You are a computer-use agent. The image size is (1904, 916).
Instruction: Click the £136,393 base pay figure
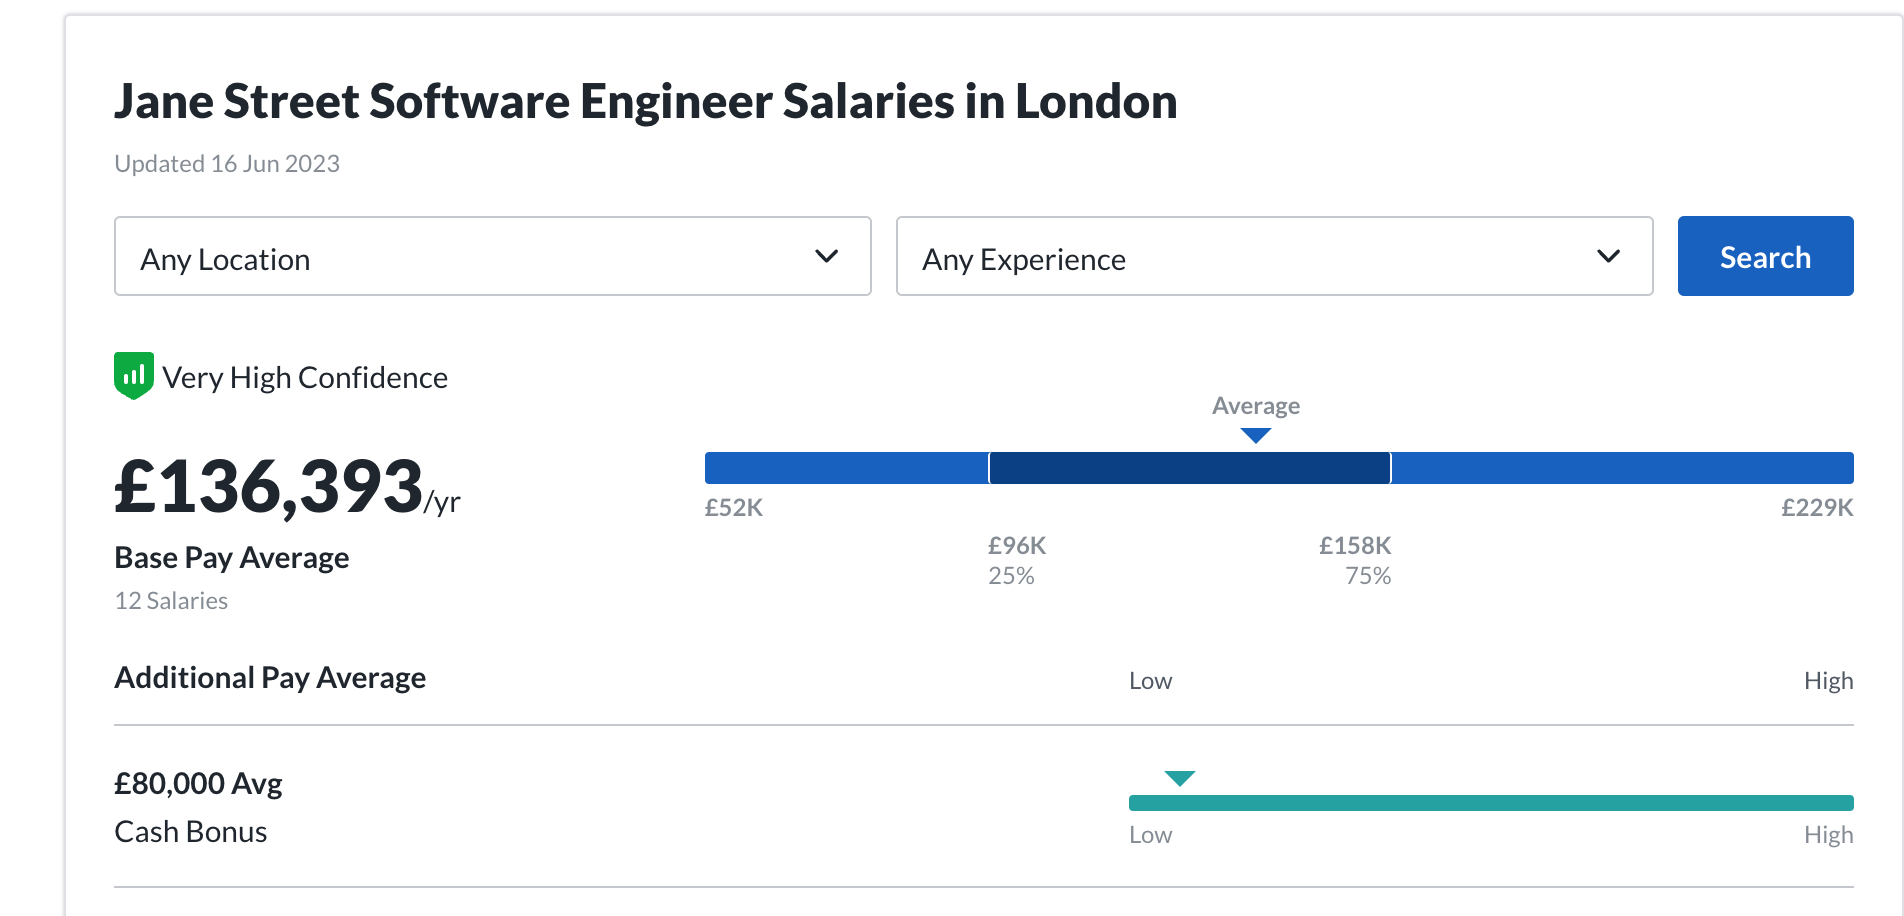point(270,488)
